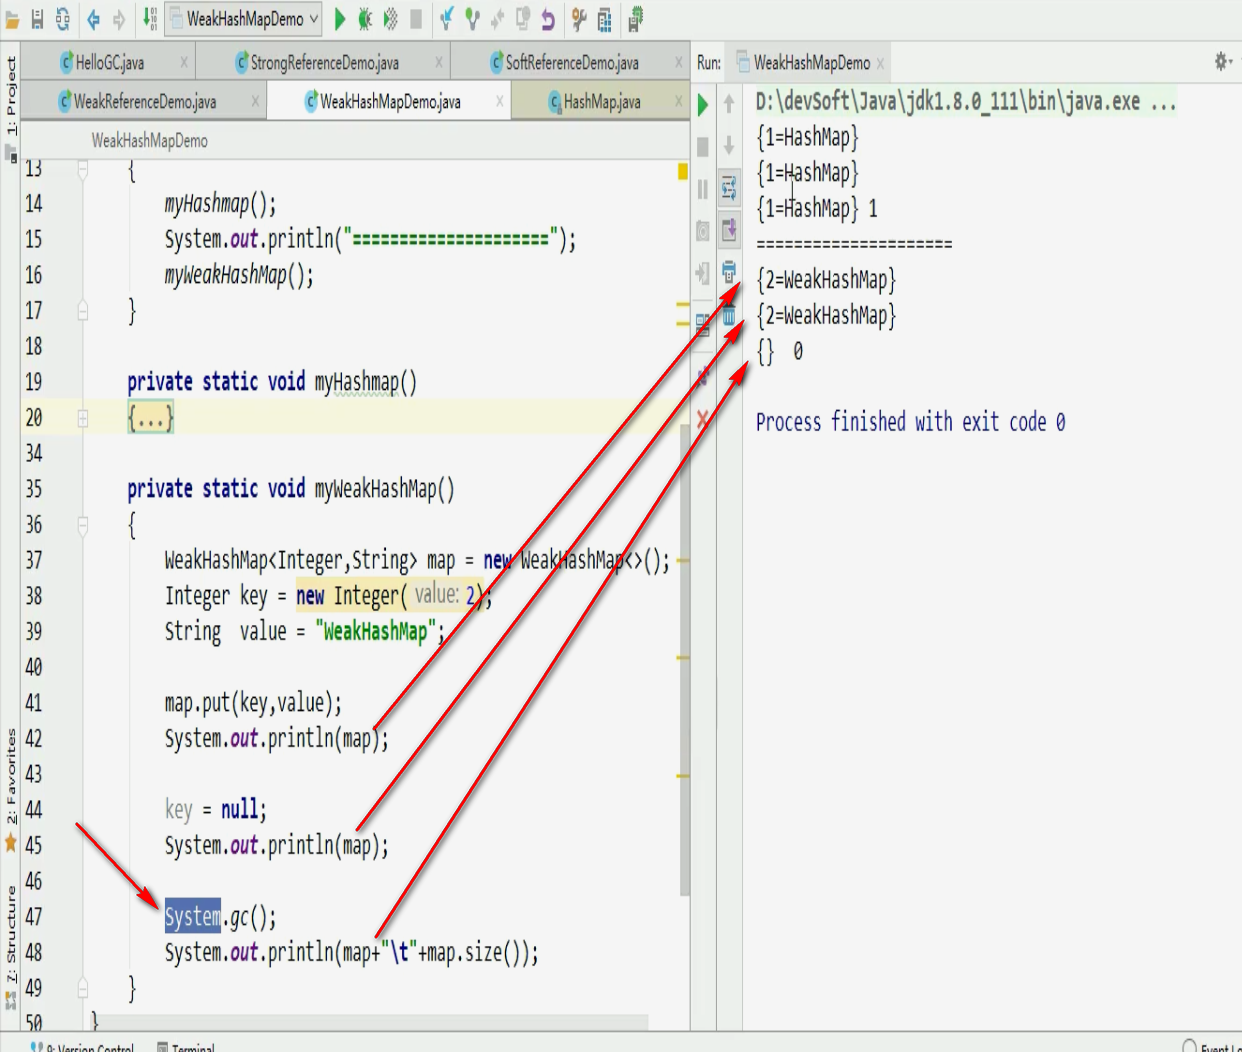Click the yellow inspection status indicator

(x=683, y=171)
